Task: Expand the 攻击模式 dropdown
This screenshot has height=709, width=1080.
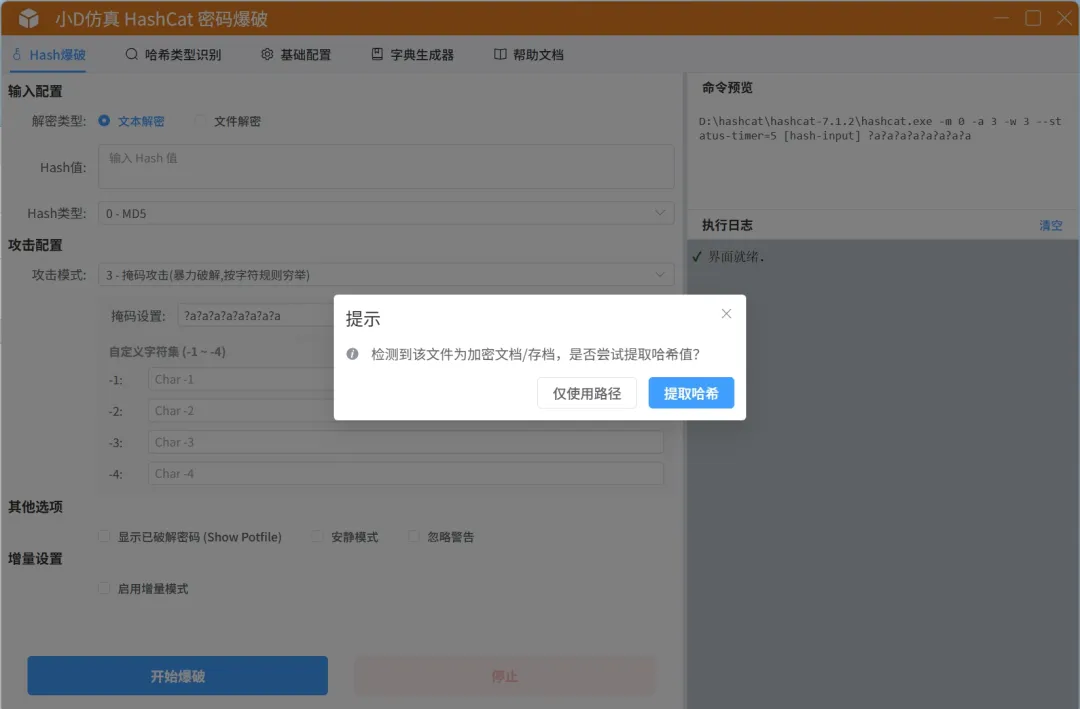Action: click(x=386, y=275)
